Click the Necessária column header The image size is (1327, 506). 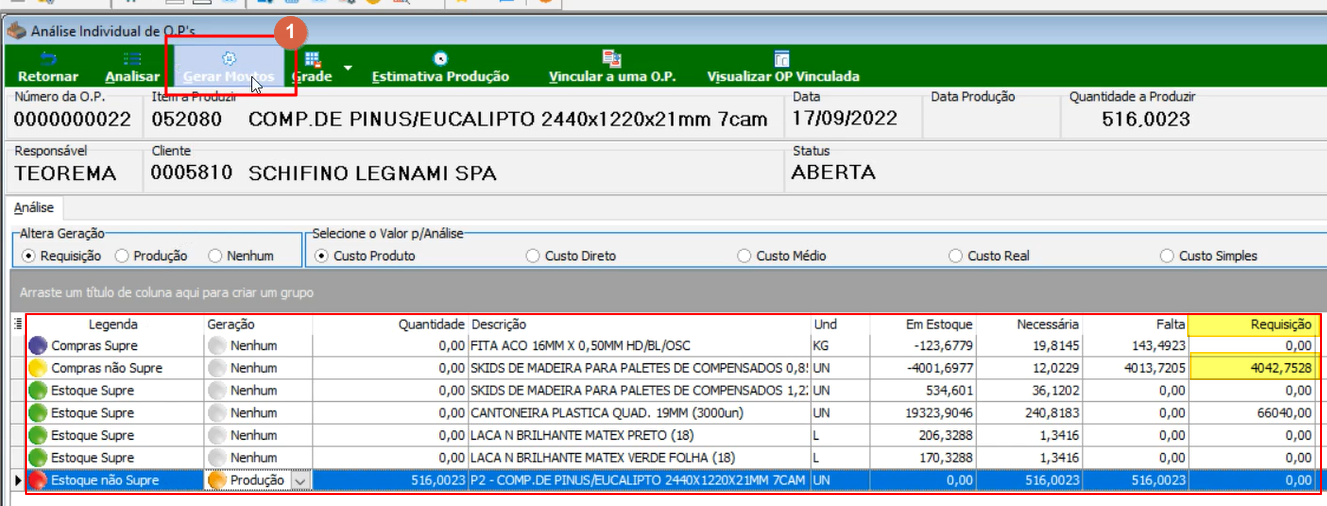tap(1030, 324)
